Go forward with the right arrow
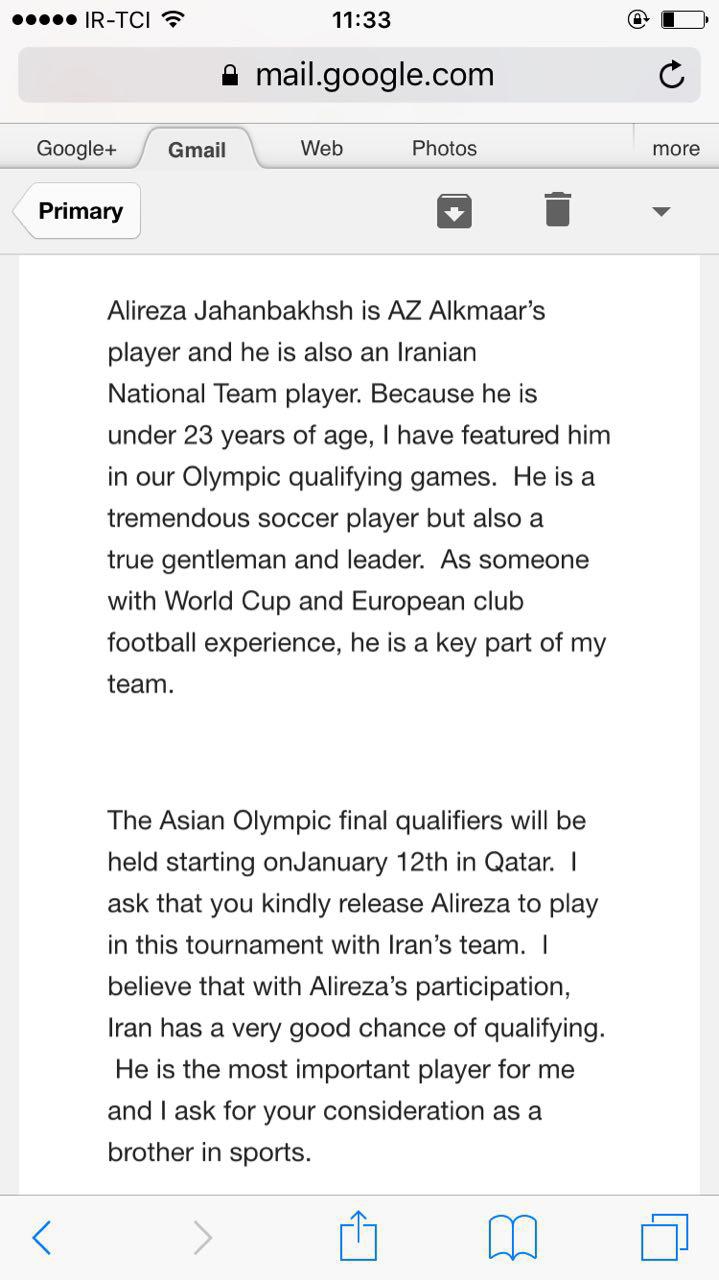 202,1238
